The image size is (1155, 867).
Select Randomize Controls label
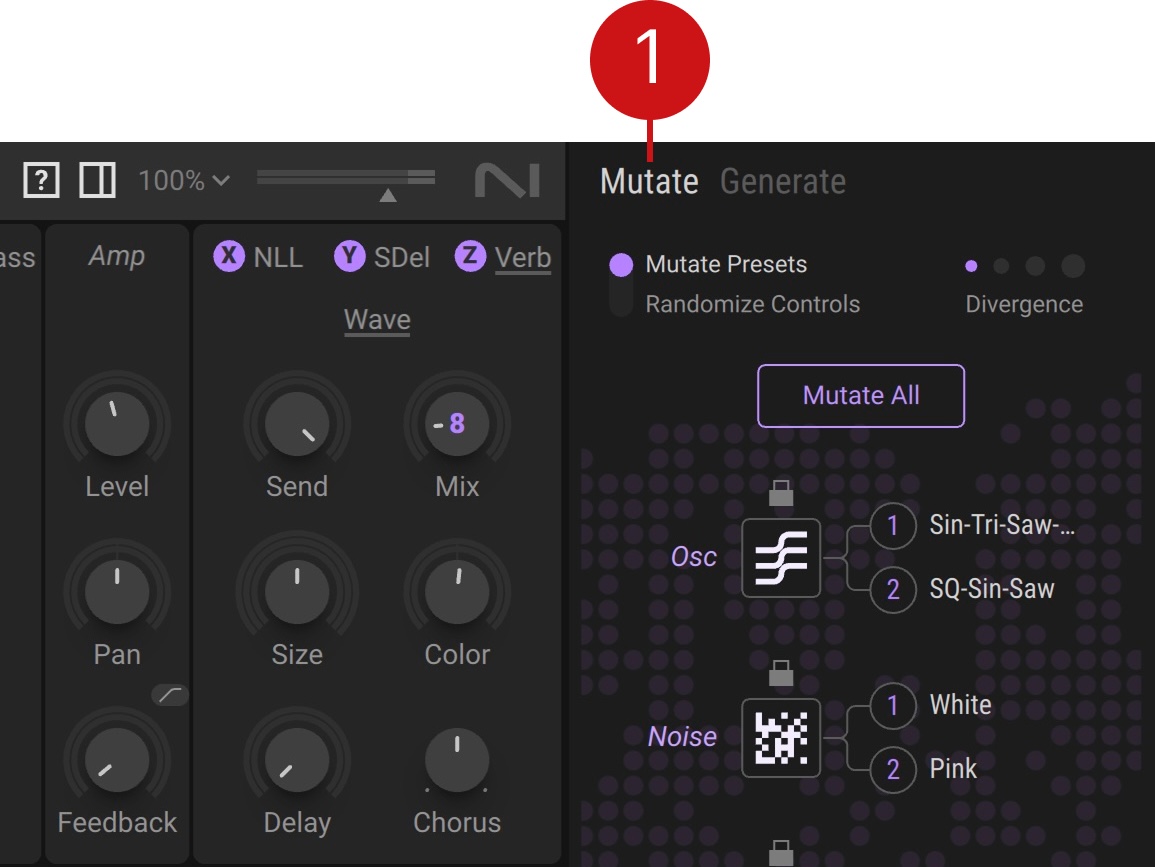[752, 304]
